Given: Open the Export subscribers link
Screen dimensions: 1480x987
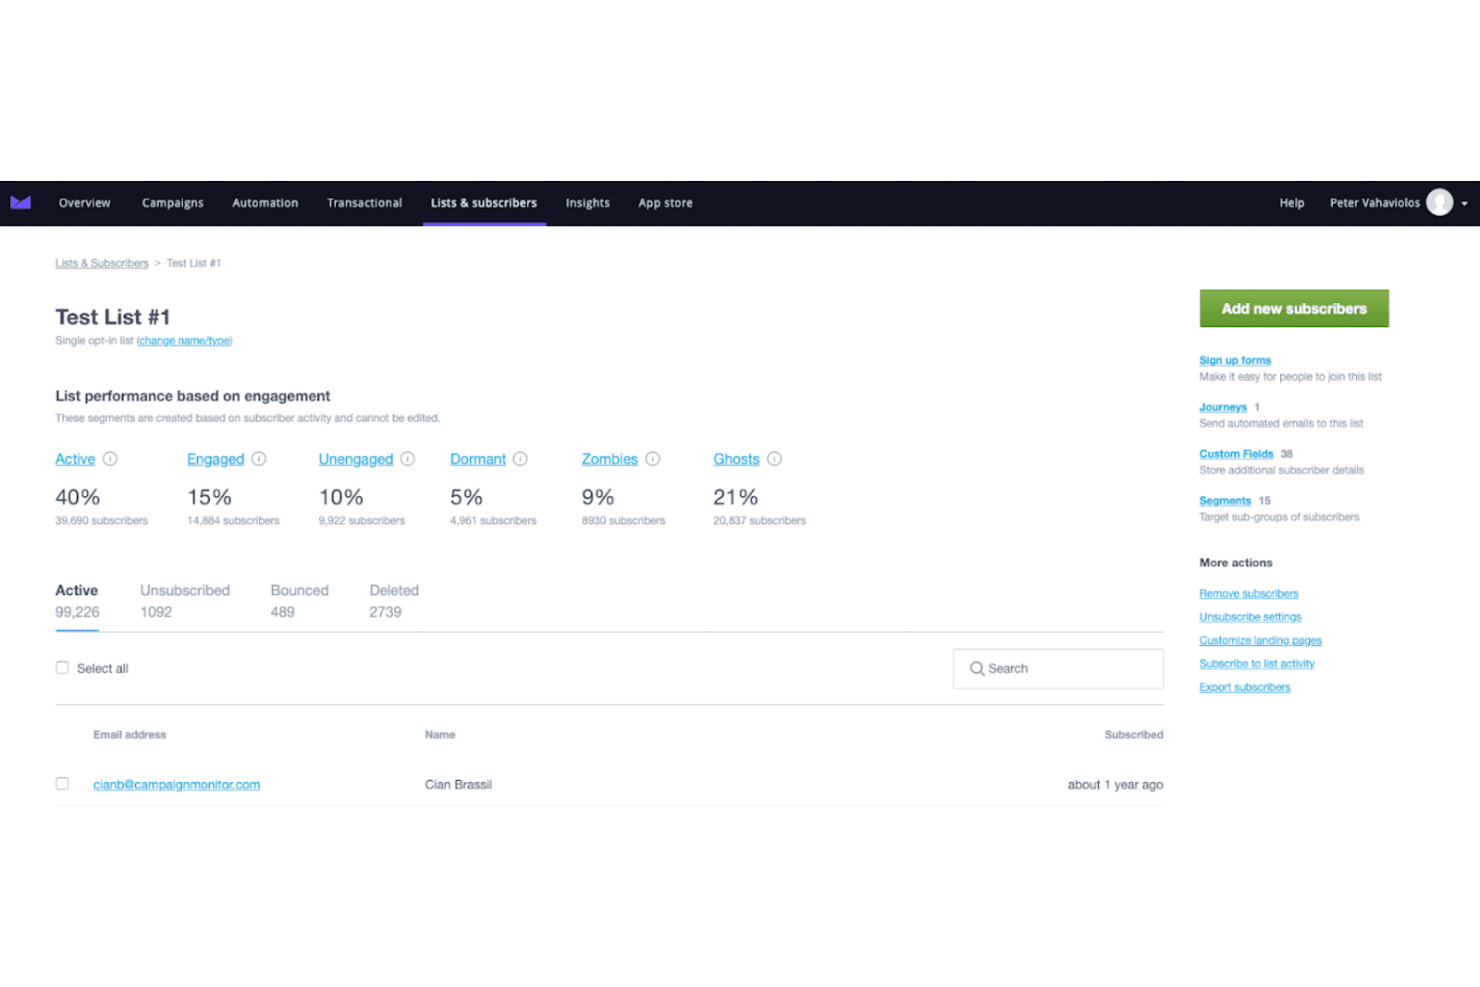Looking at the screenshot, I should point(1244,687).
